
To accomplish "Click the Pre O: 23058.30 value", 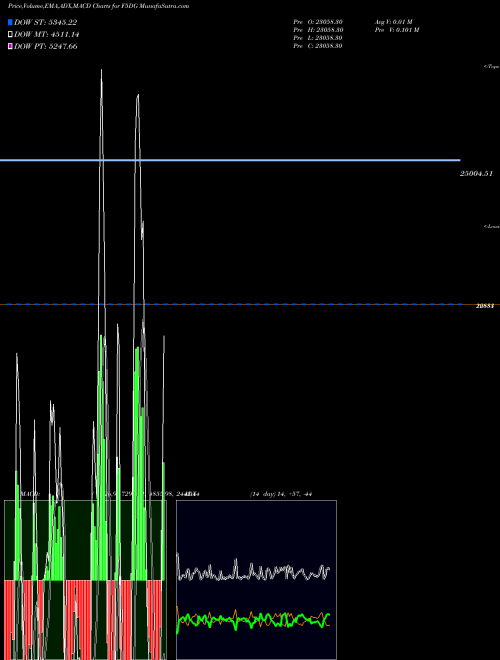I will coord(318,22).
